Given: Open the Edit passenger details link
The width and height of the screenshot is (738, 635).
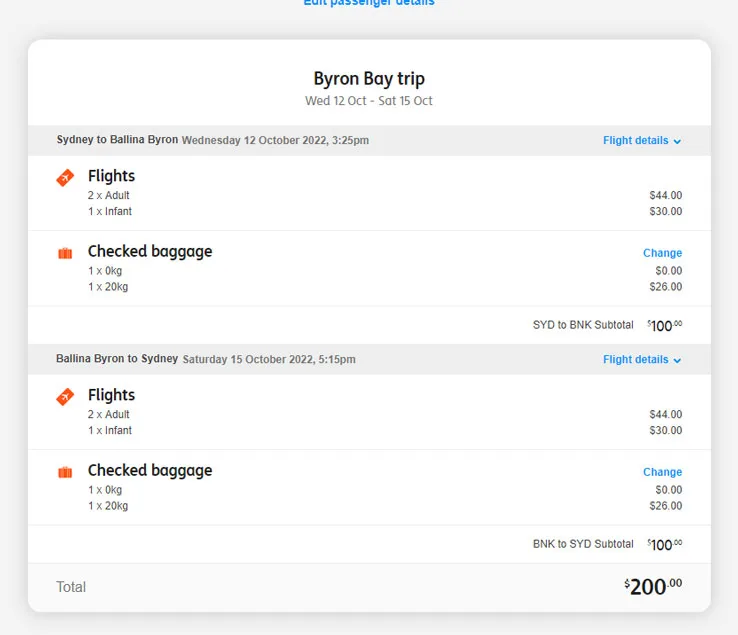Looking at the screenshot, I should click(369, 3).
